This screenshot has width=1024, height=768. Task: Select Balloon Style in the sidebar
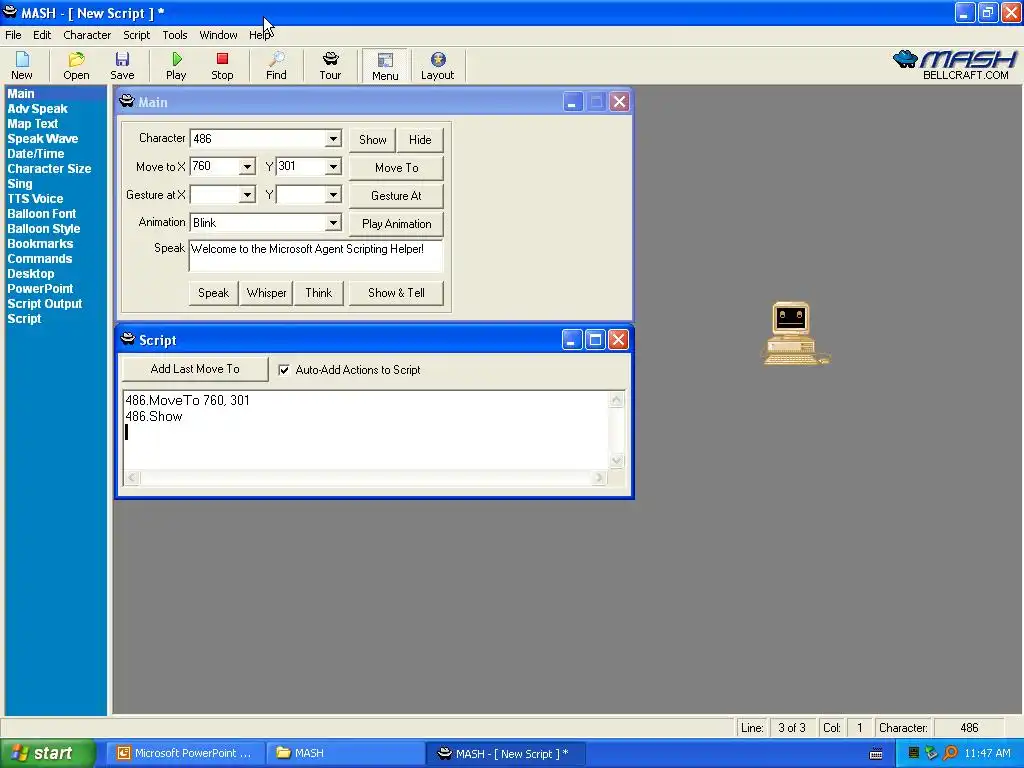coord(44,229)
